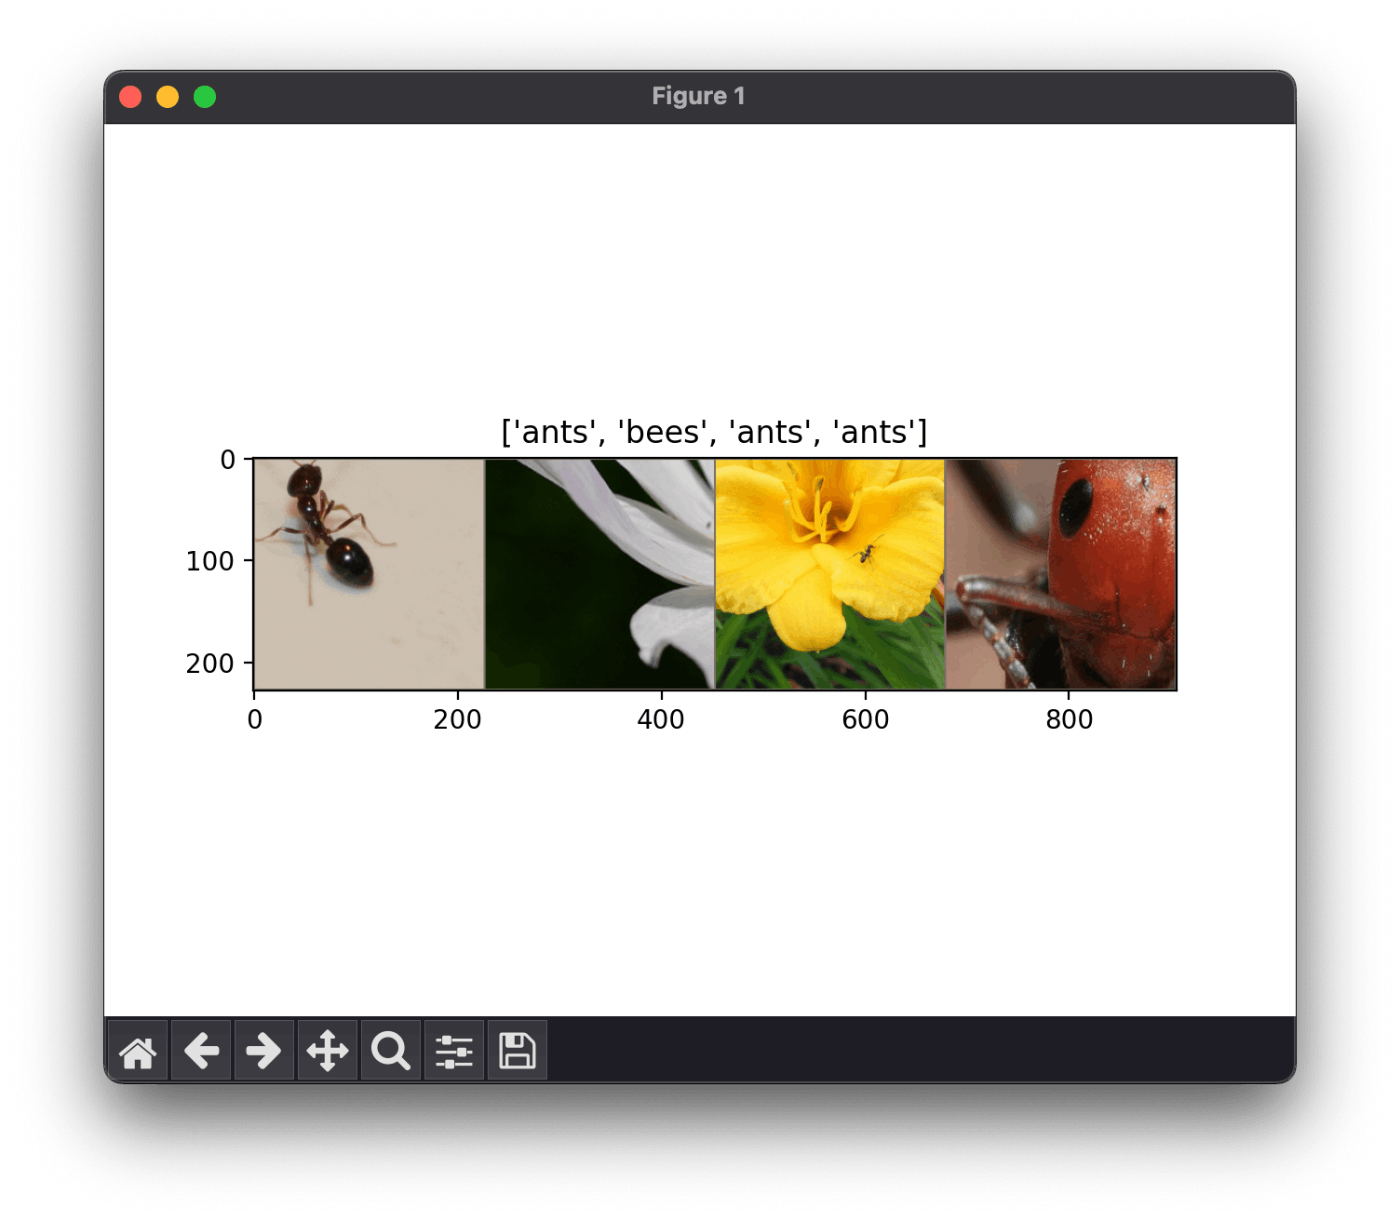Go forward to next view arrow
Viewport: 1400px width, 1221px height.
pyautogui.click(x=264, y=1051)
